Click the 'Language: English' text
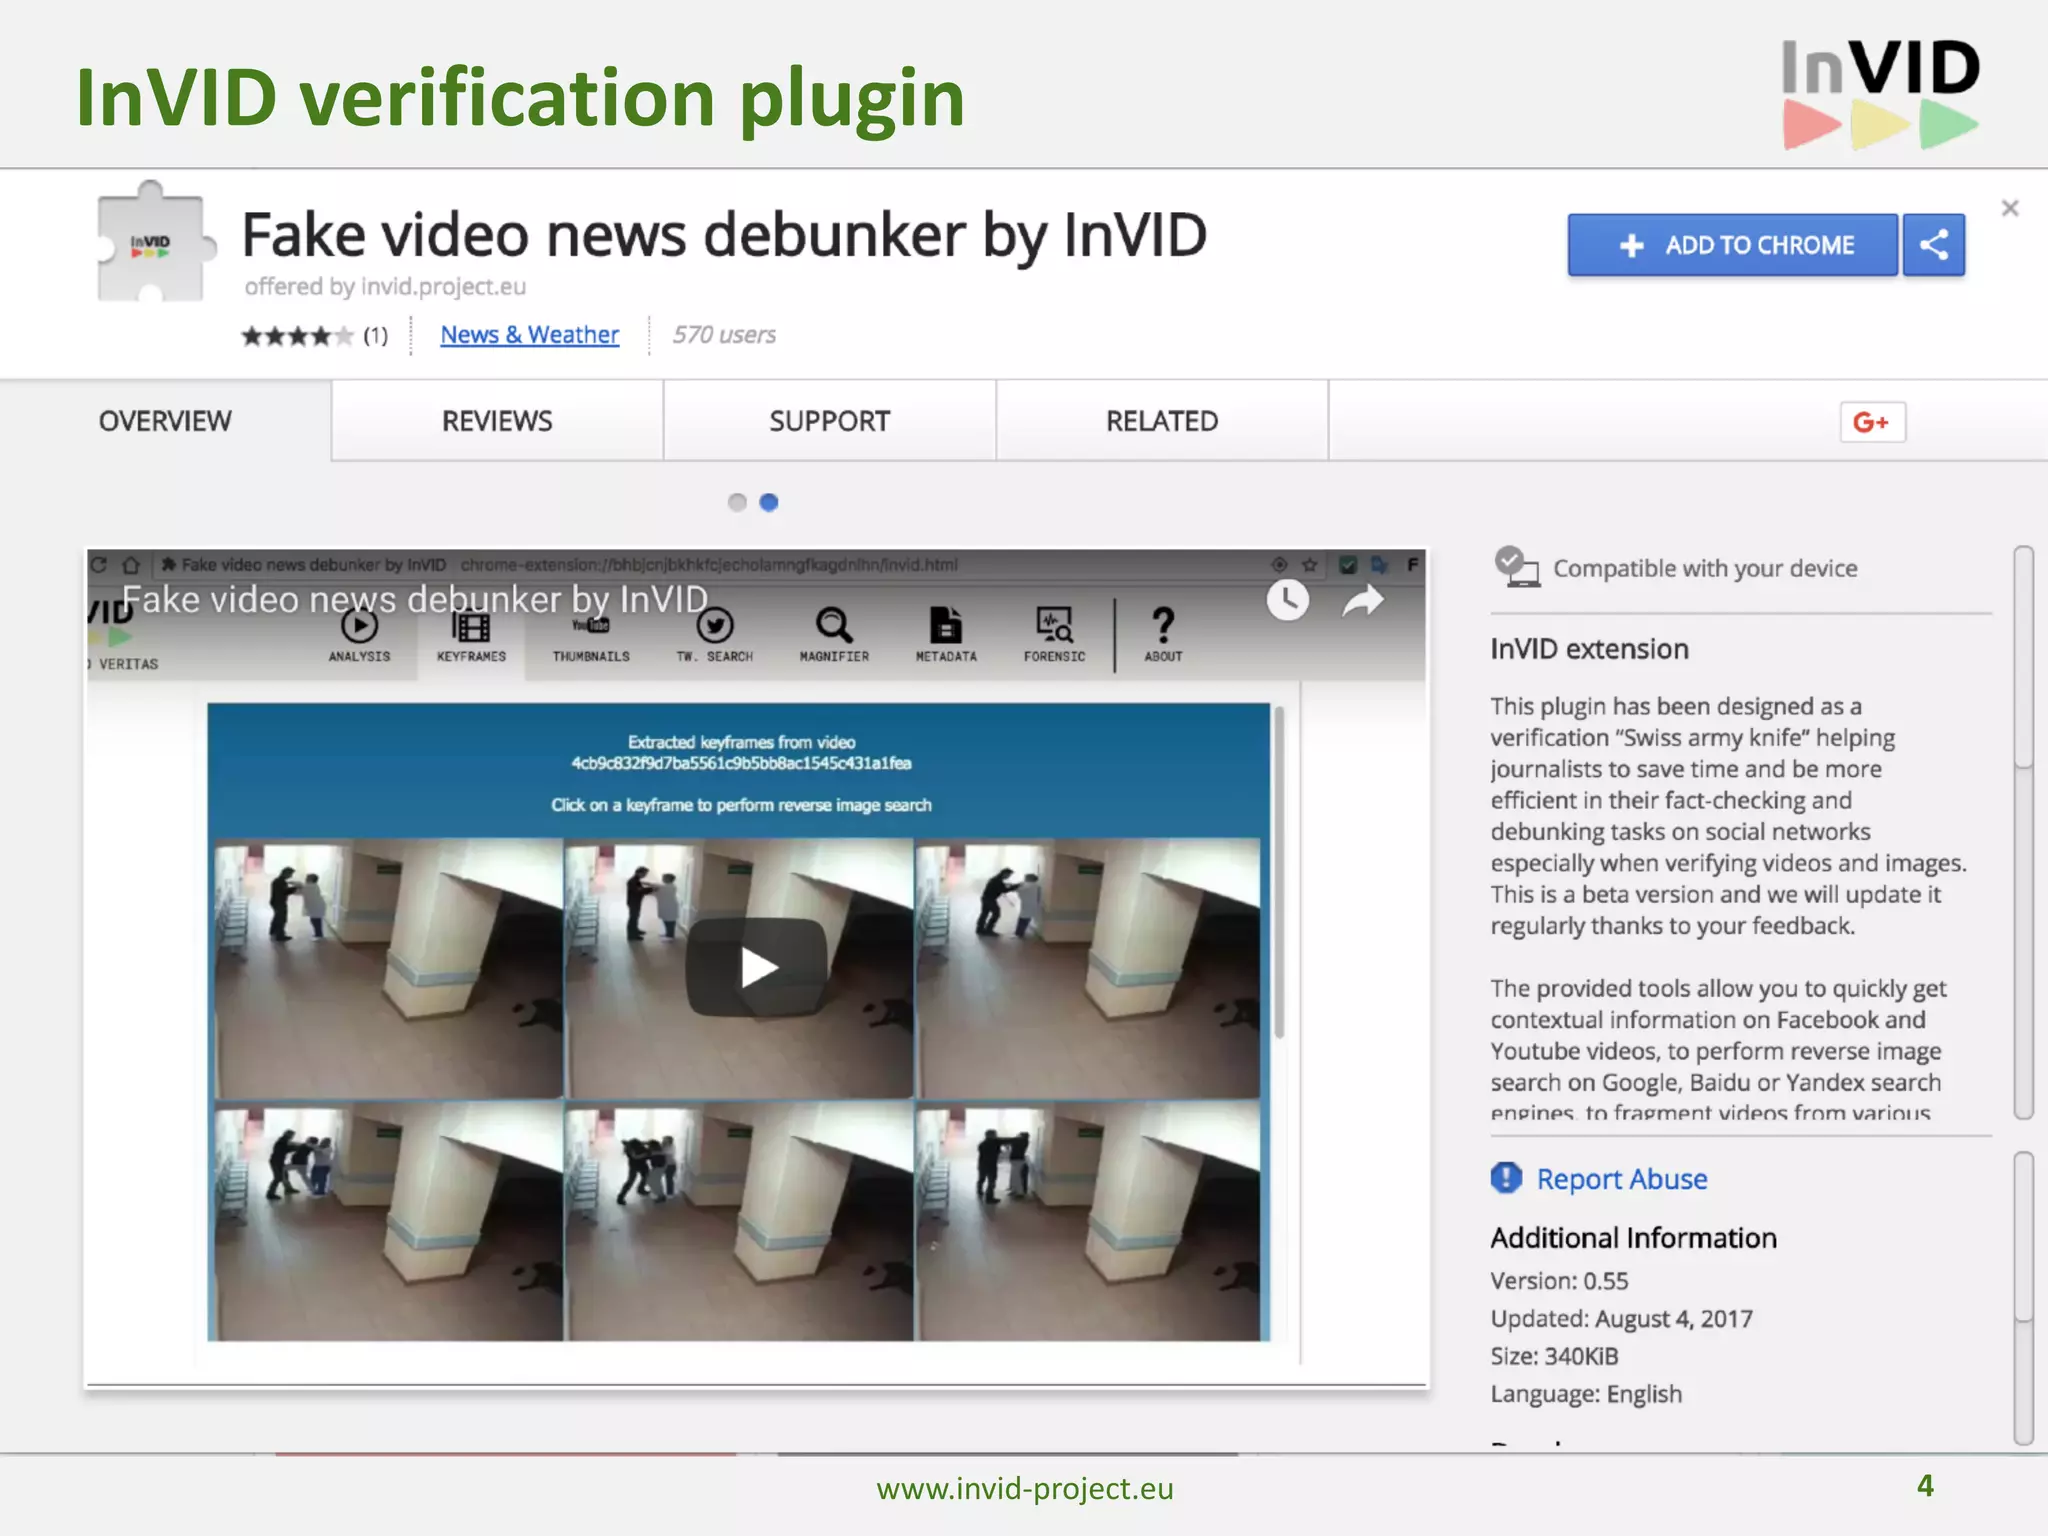 click(1586, 1394)
